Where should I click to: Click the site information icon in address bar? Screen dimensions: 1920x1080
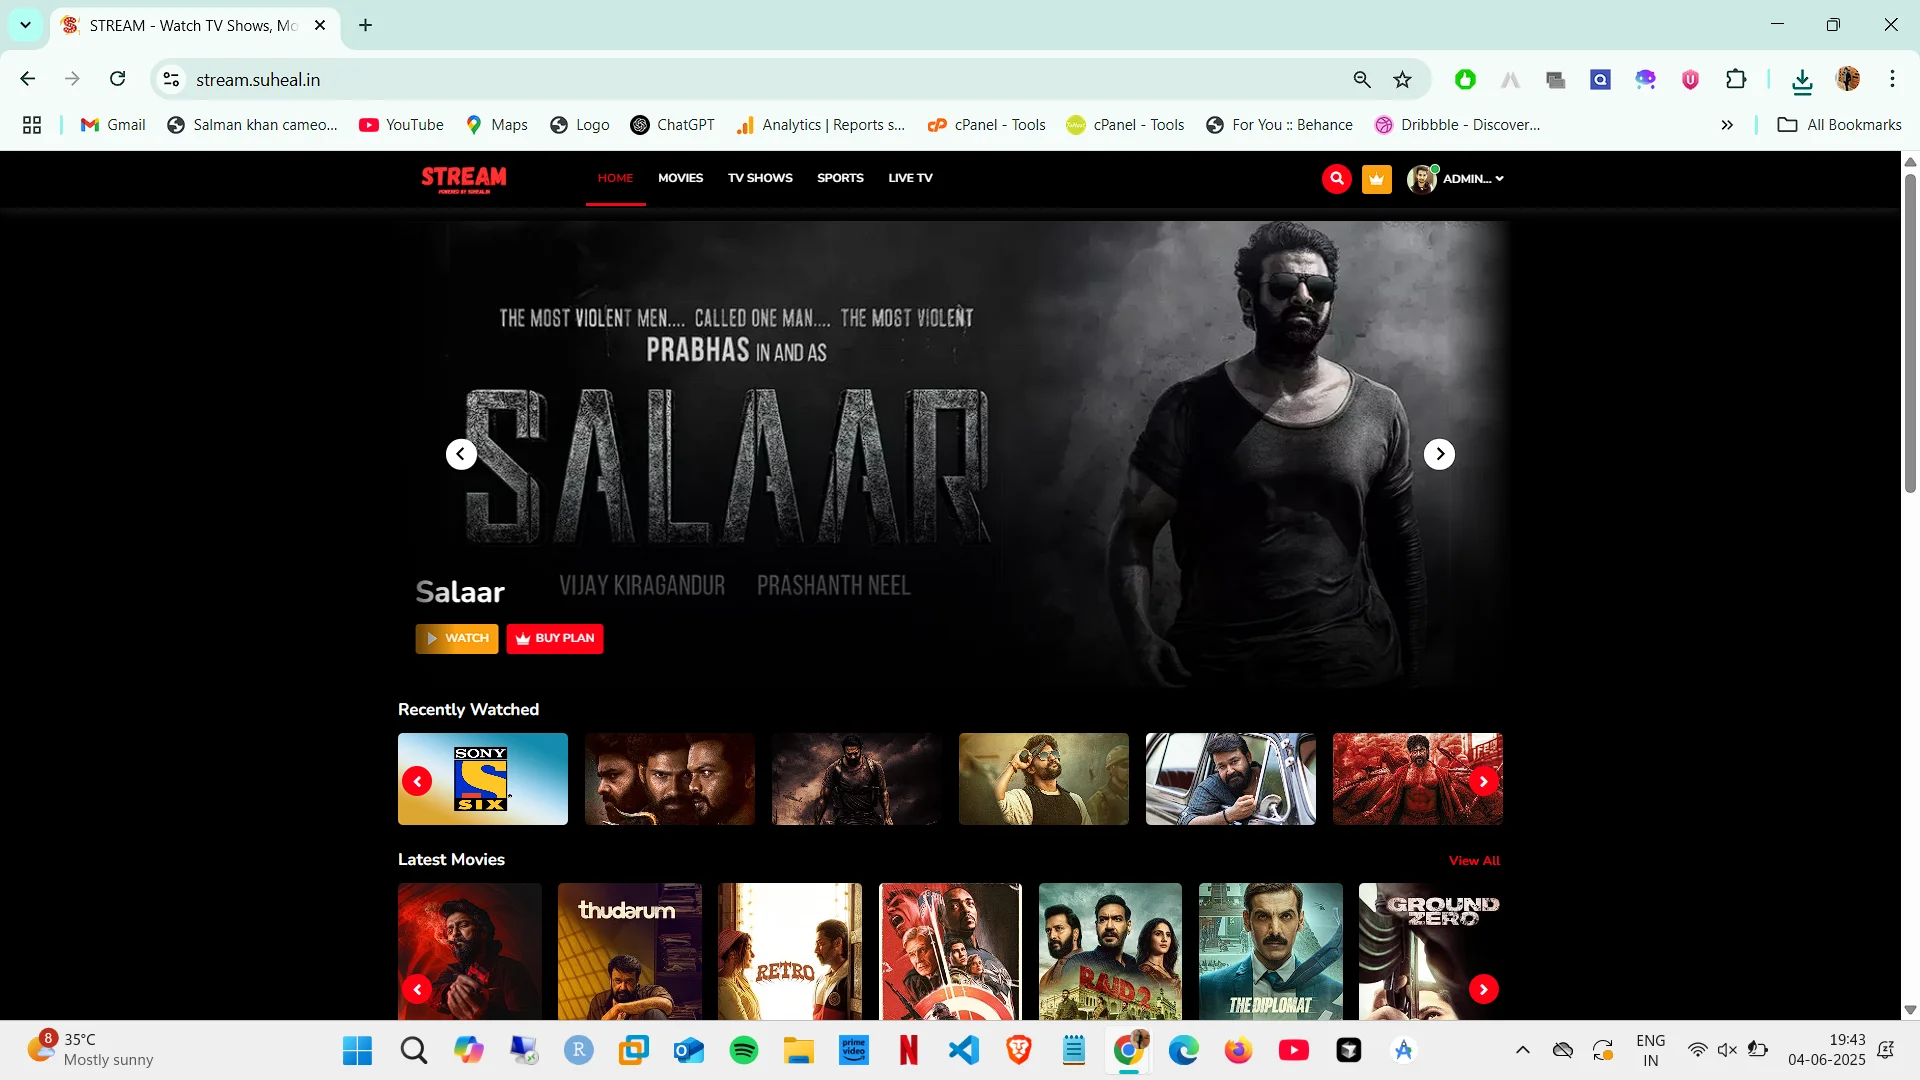pos(172,79)
